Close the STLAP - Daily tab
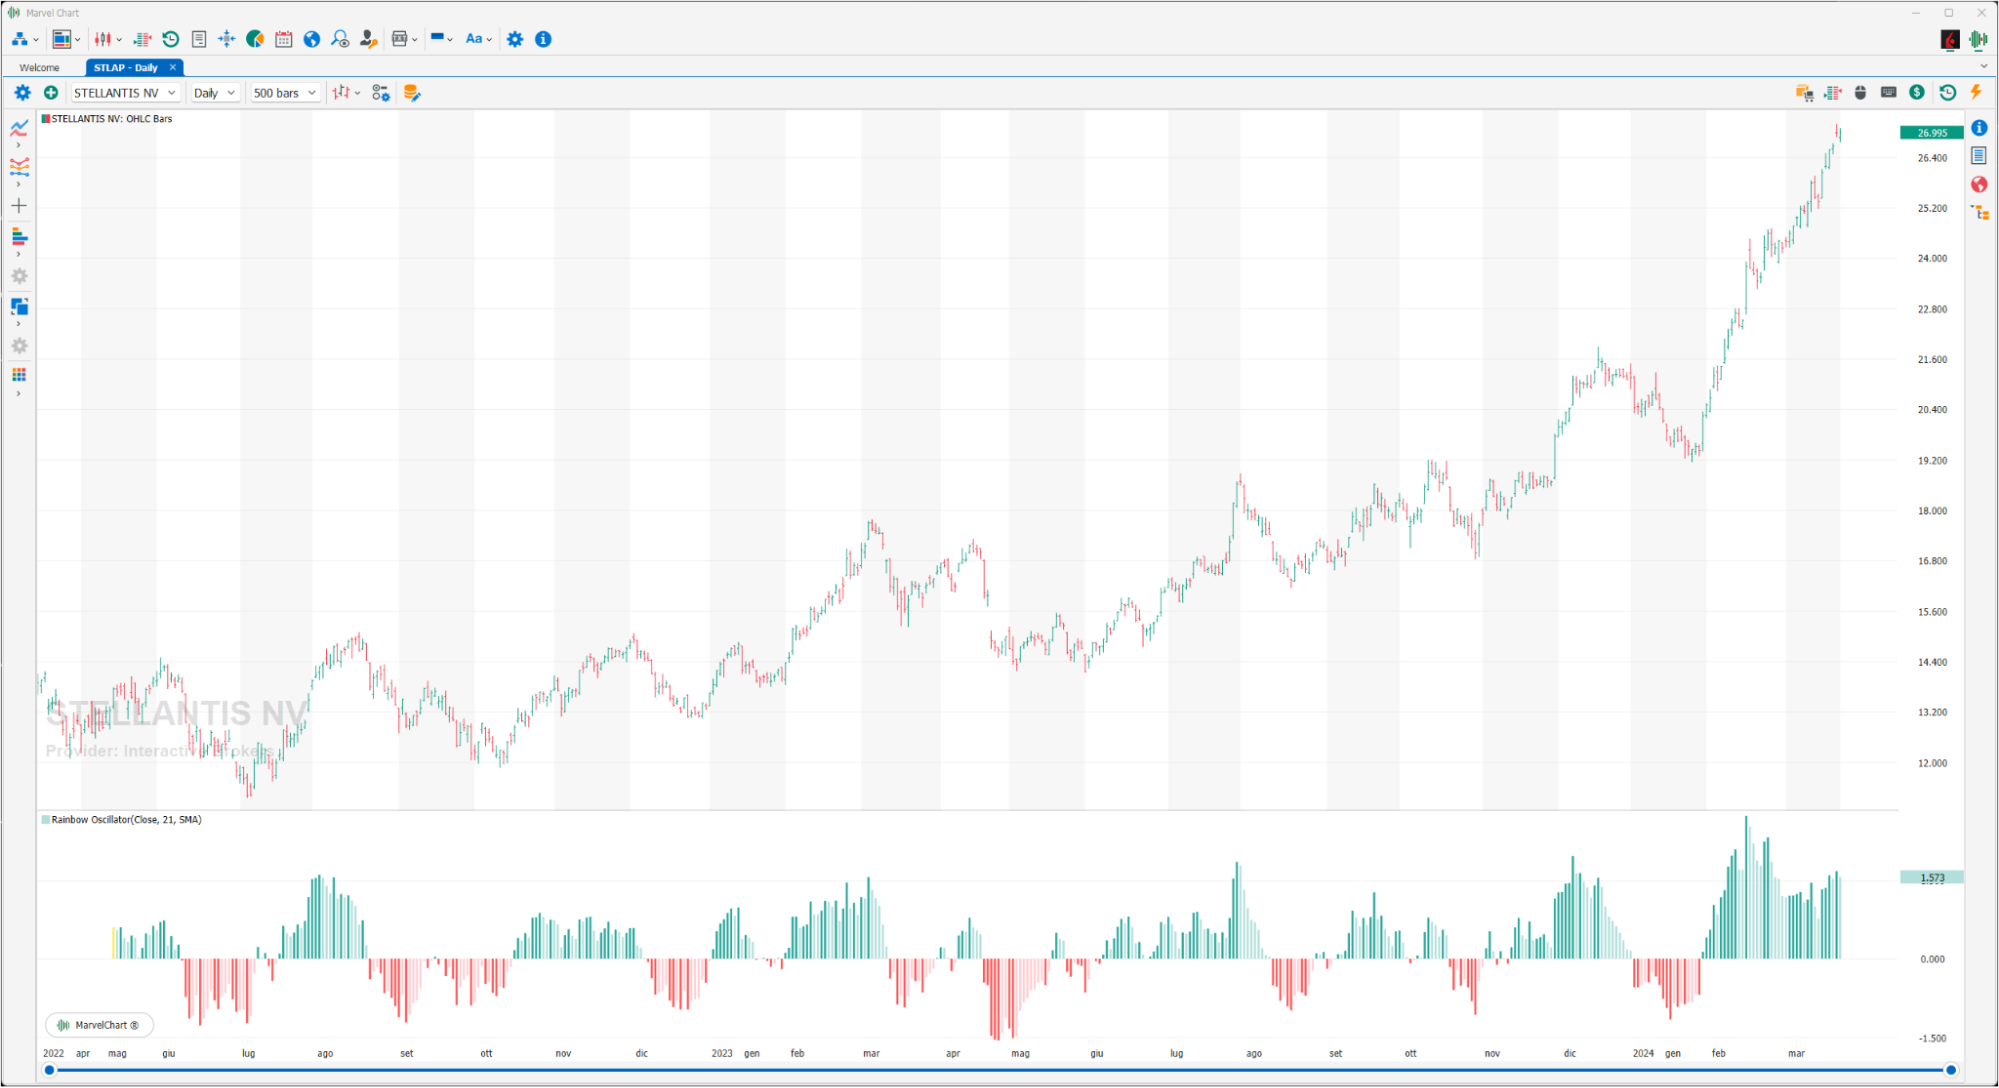Viewport: 1999px width, 1088px height. coord(173,67)
